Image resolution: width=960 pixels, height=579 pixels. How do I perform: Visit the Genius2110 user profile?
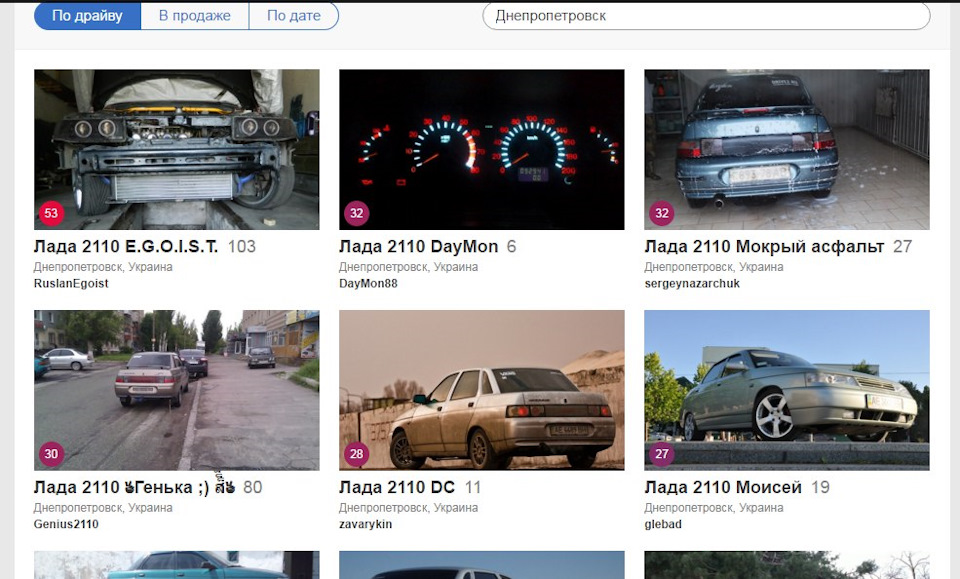point(66,524)
